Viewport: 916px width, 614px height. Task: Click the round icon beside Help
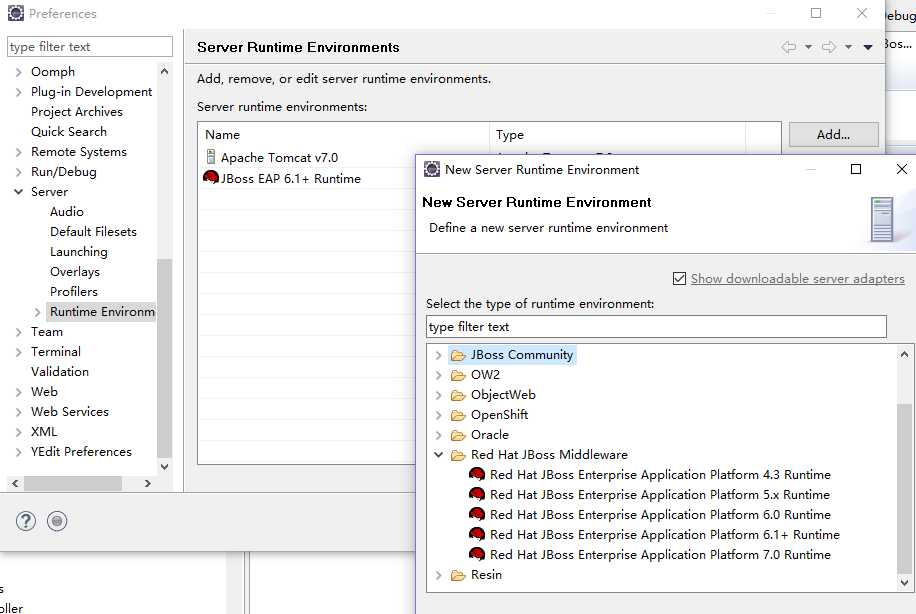point(57,521)
